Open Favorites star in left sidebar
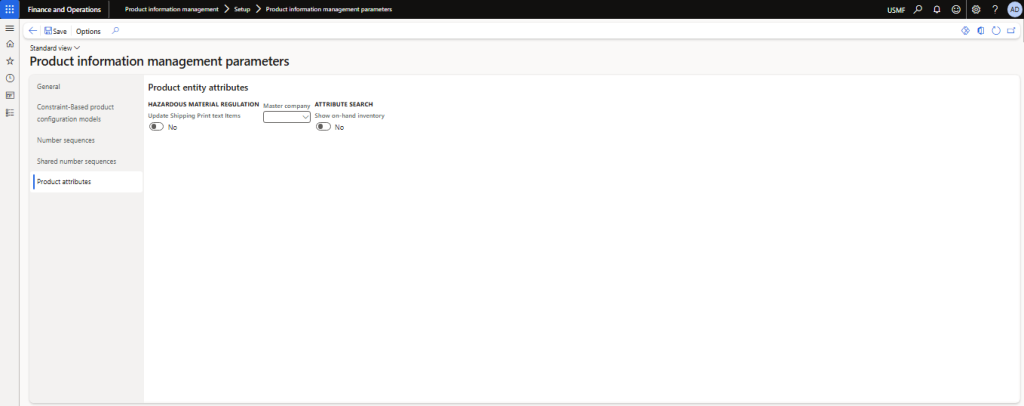Screen dimensions: 1024x406 [10, 61]
